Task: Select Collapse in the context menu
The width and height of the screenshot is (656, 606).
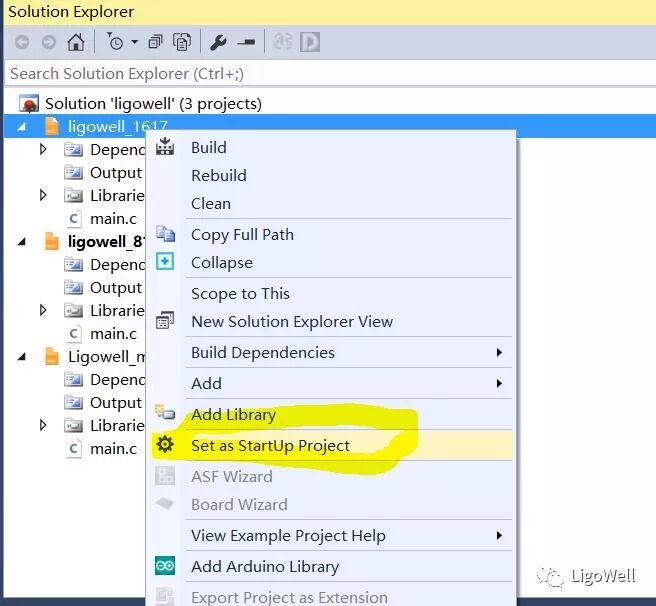Action: point(222,263)
